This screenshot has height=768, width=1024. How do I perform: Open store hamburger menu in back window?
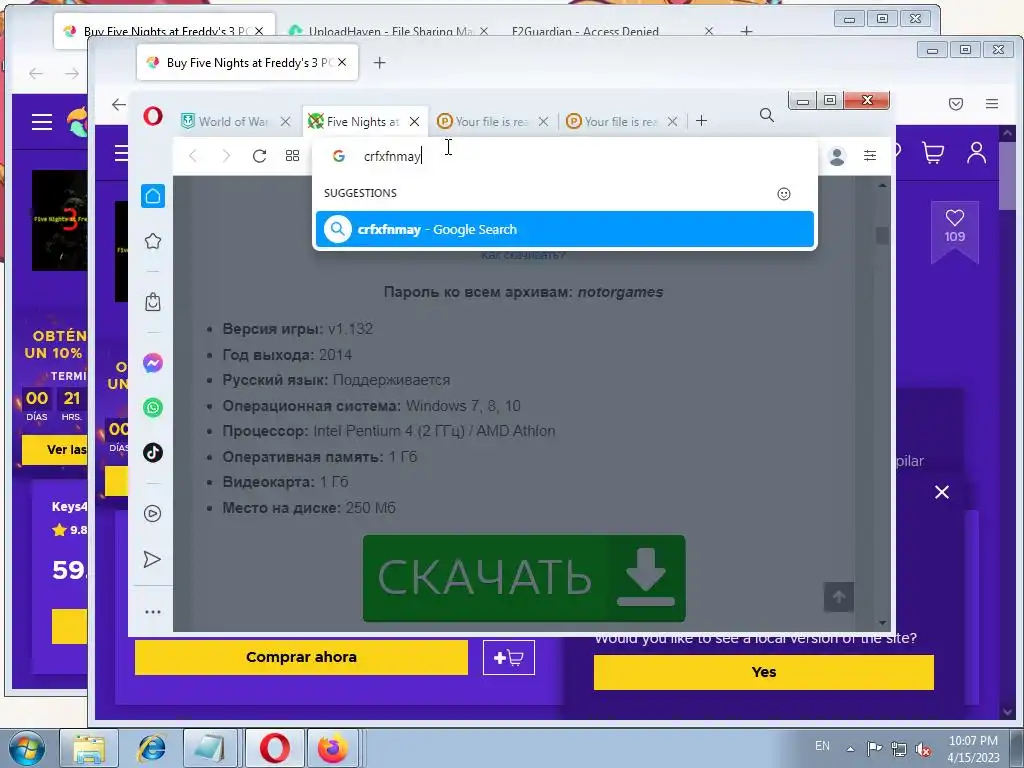coord(42,121)
